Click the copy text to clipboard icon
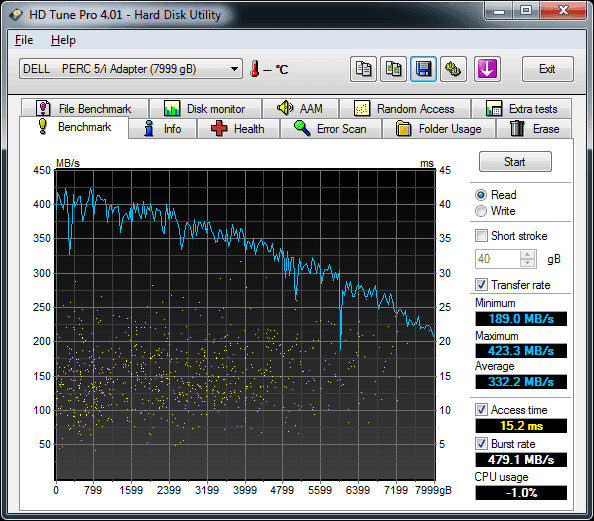This screenshot has height=521, width=594. pyautogui.click(x=363, y=69)
